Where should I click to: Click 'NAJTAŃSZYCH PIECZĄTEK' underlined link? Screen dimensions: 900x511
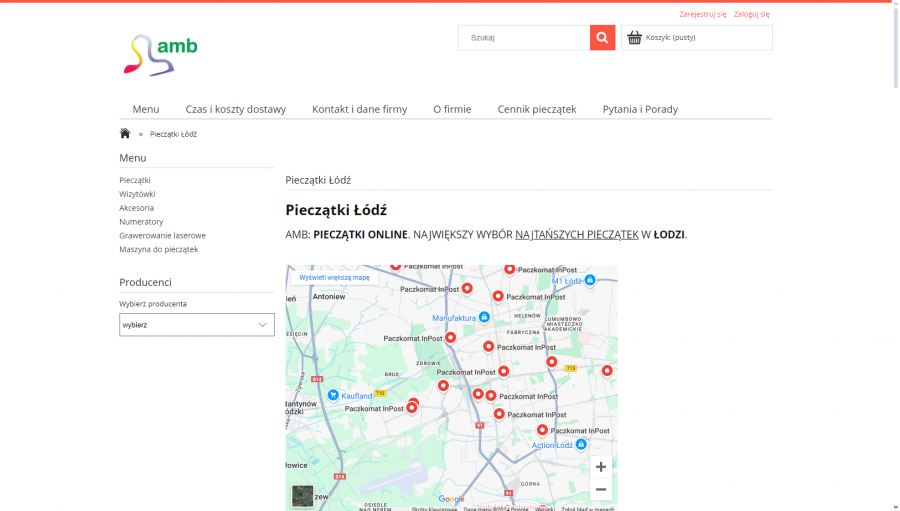click(577, 234)
